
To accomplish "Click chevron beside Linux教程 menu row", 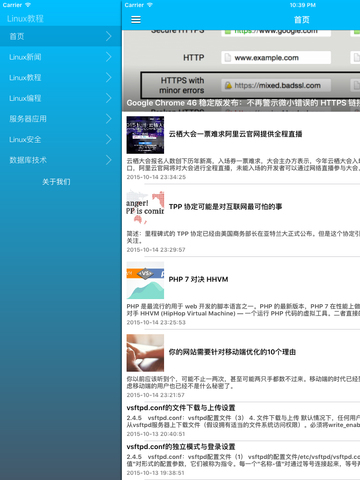I will [x=109, y=78].
